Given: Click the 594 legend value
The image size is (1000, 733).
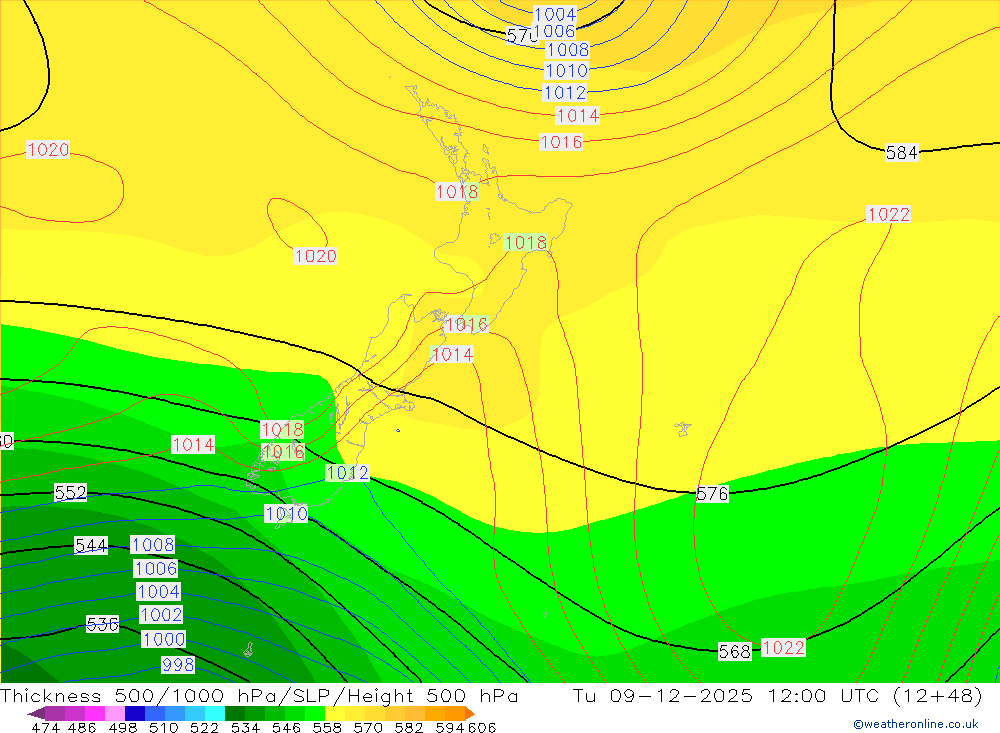Looking at the screenshot, I should click(448, 727).
